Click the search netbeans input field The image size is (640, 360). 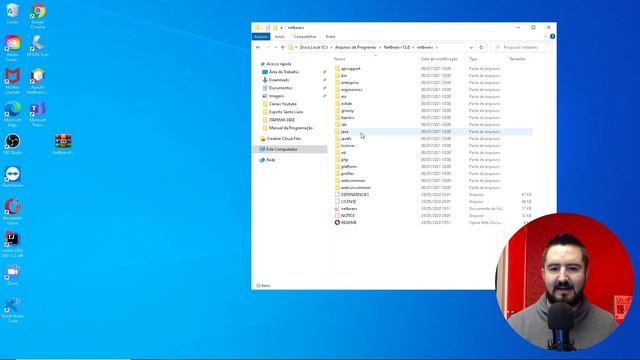coord(522,47)
